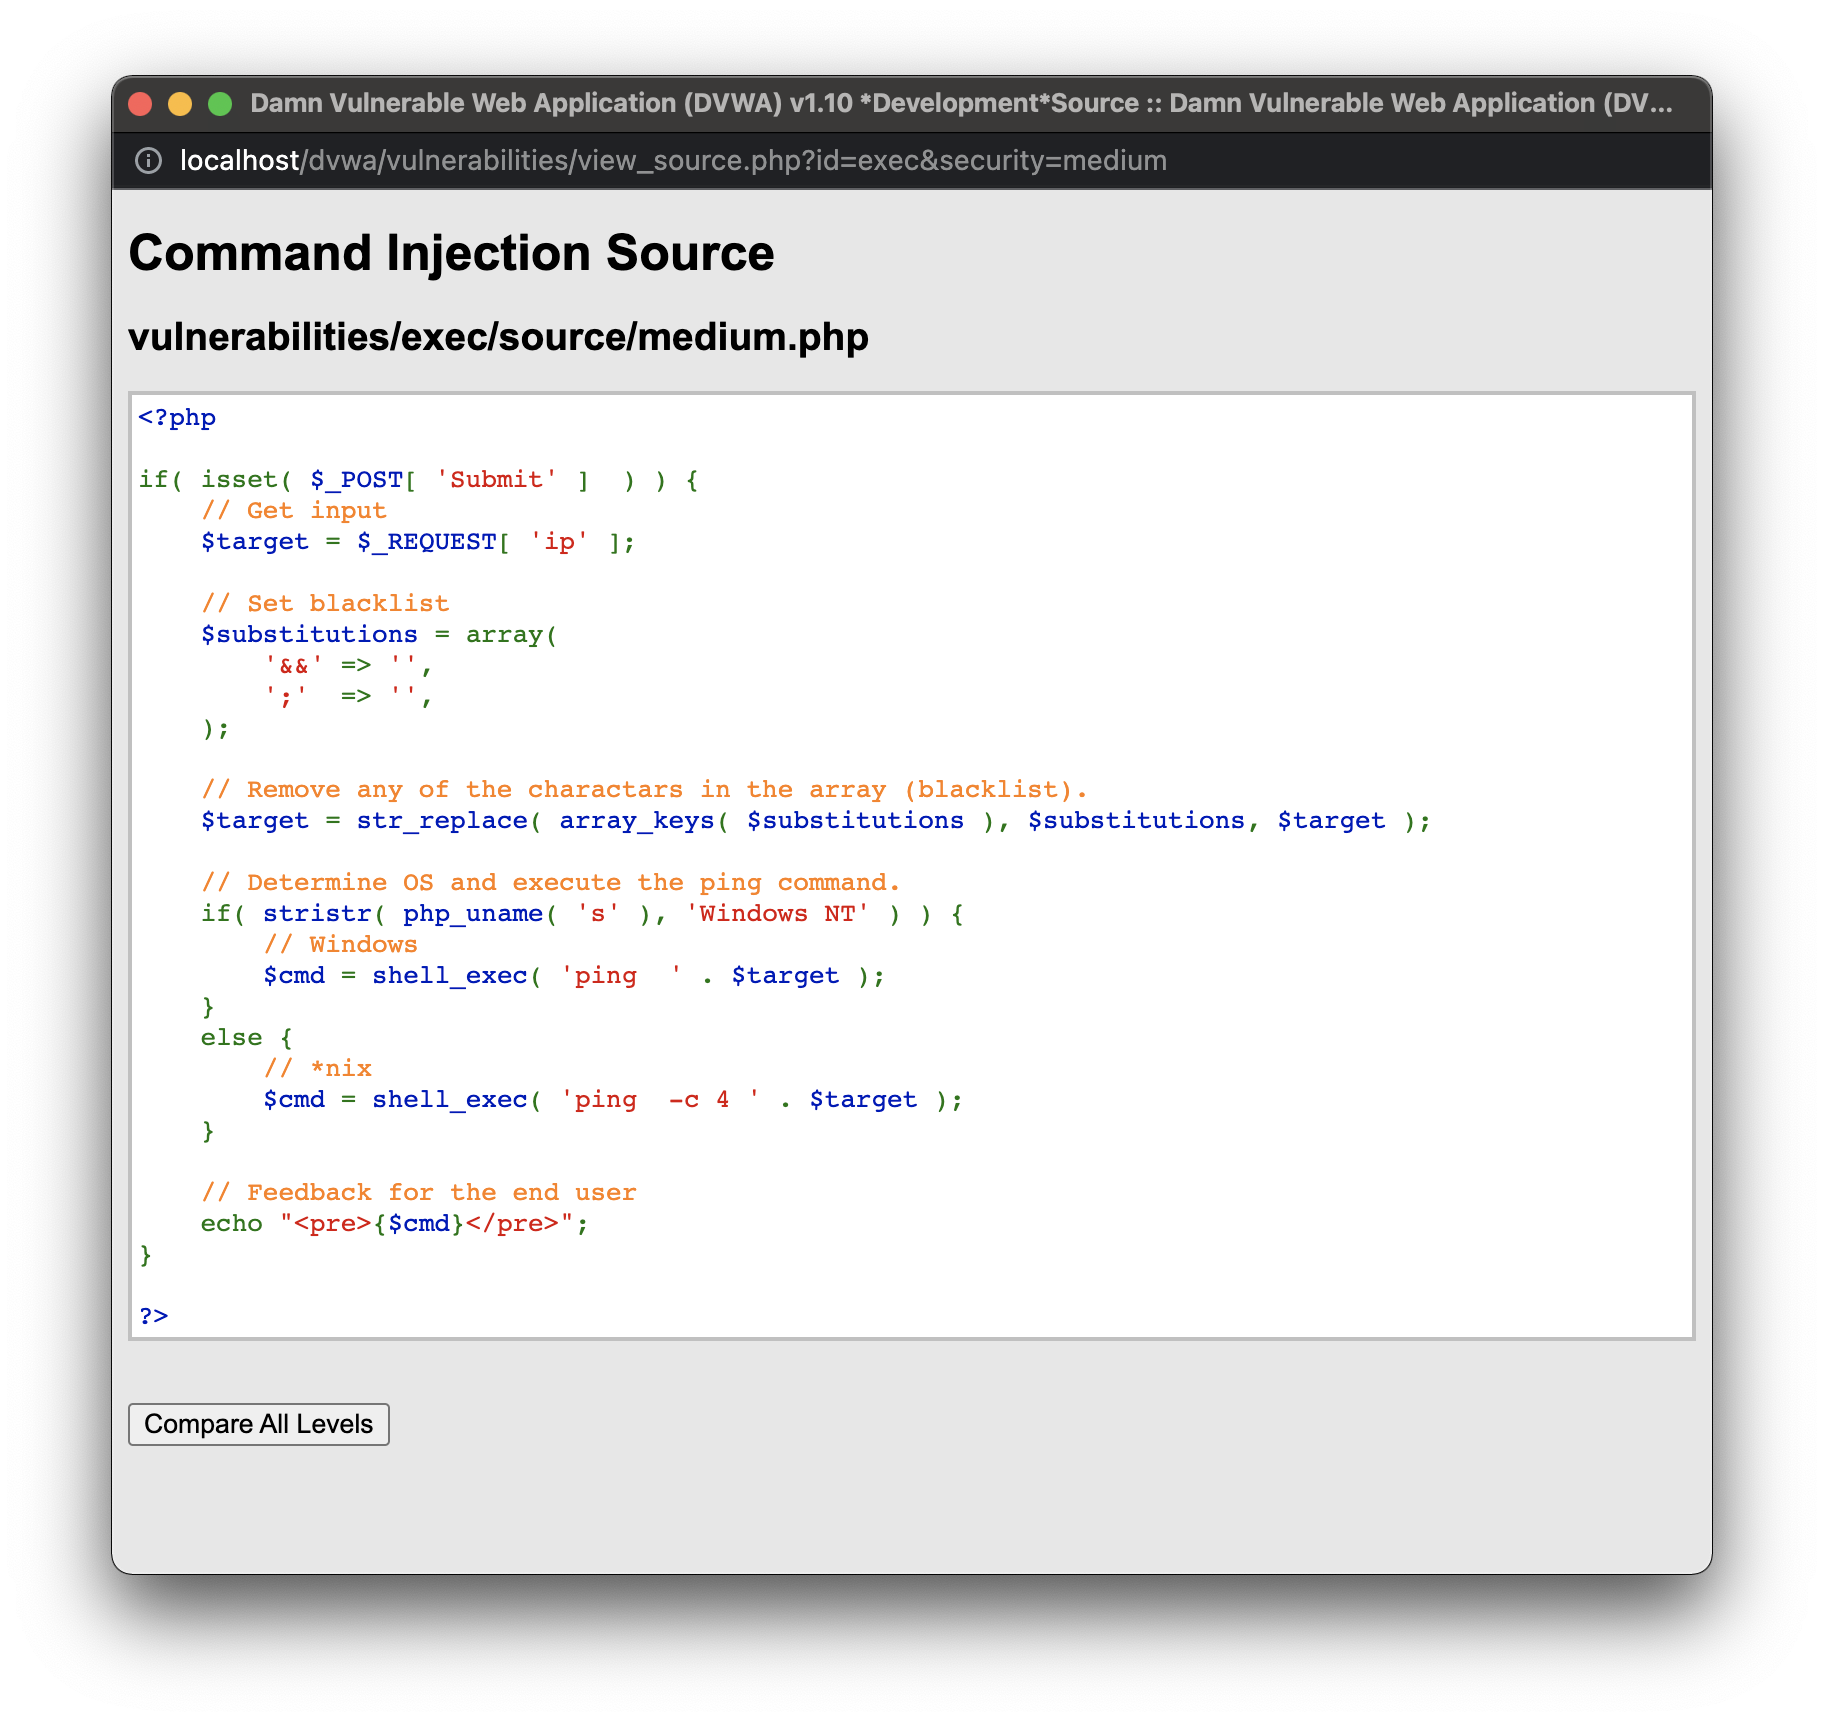Click the site info icon in address bar
The height and width of the screenshot is (1722, 1824).
coord(148,161)
